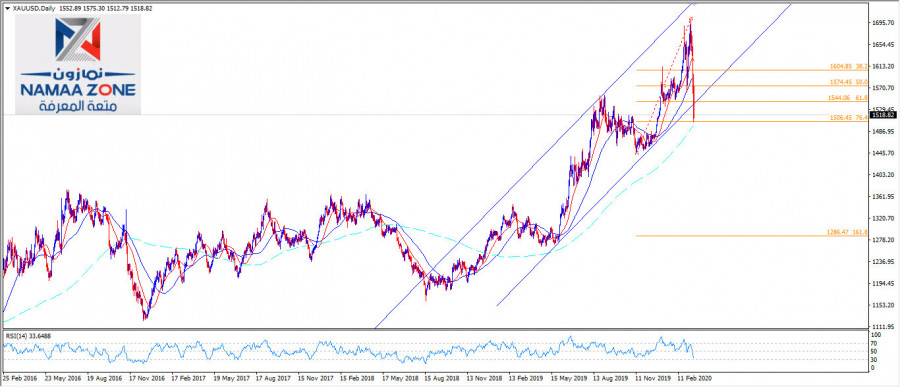Viewport: 900px width, 387px height.
Task: Click the RSI 70 level scale label
Action: click(x=875, y=343)
